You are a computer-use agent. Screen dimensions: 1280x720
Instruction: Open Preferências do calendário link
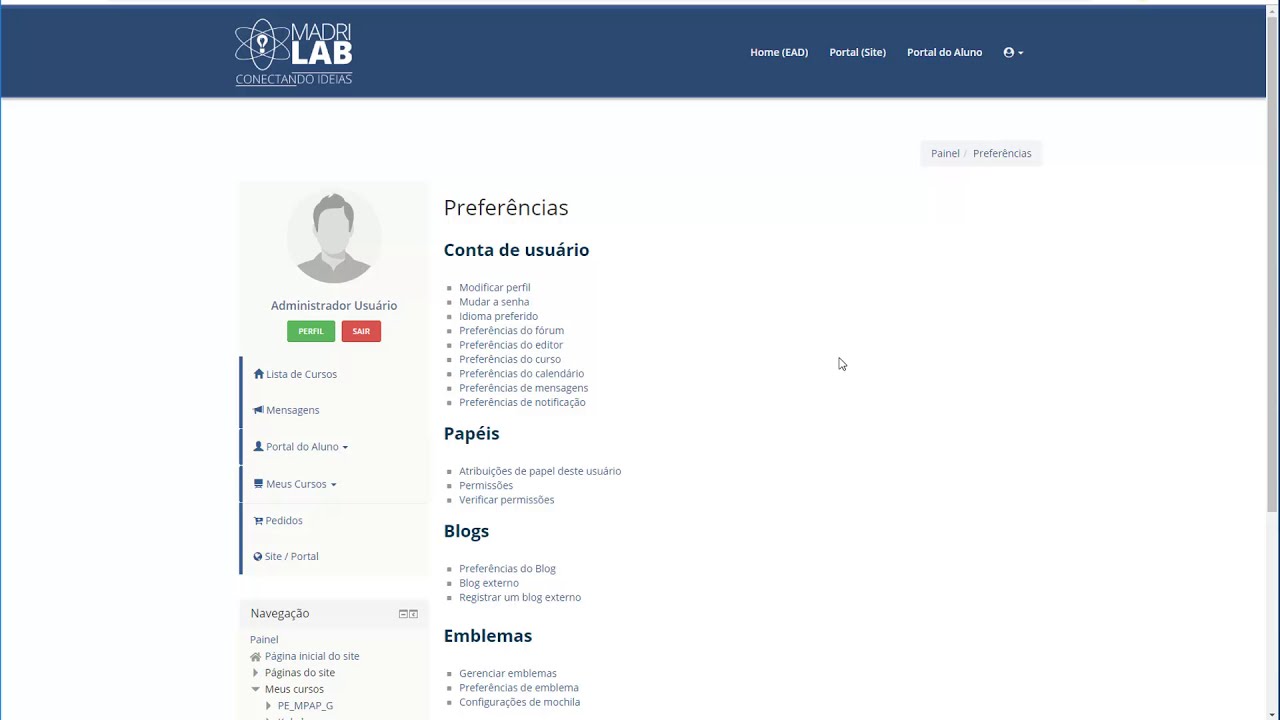[x=521, y=373]
